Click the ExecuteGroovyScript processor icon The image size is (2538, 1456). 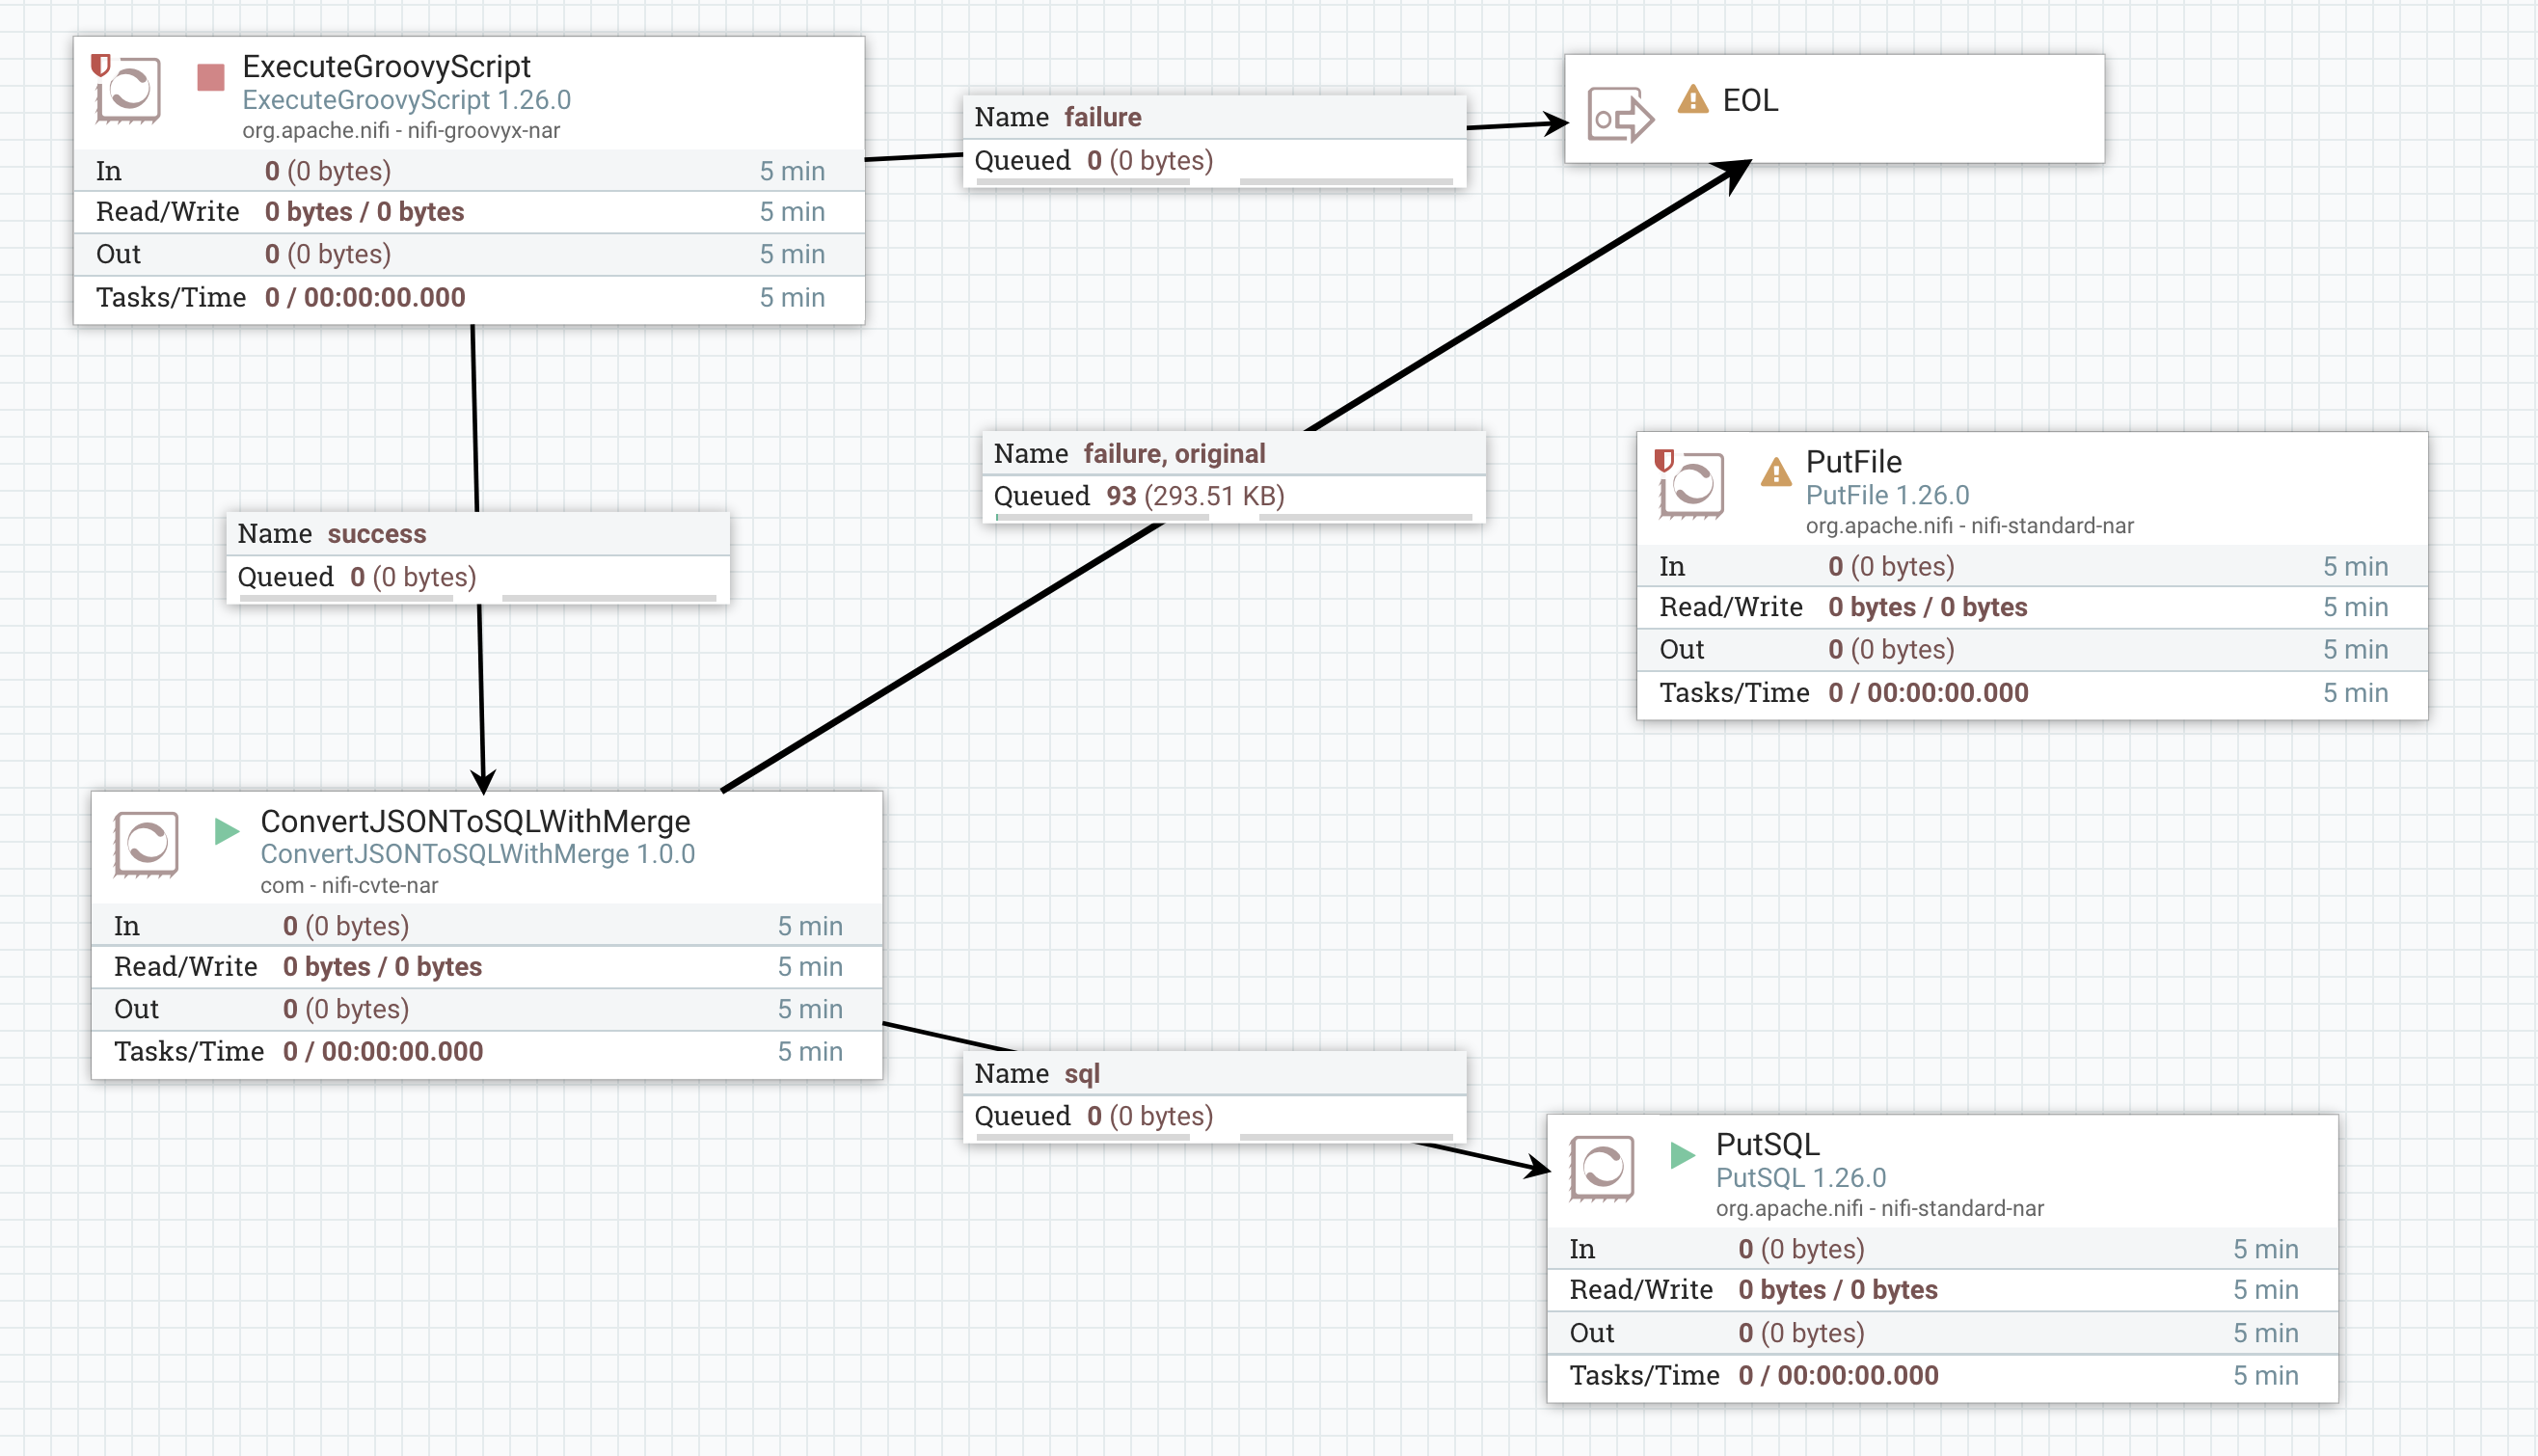(129, 90)
